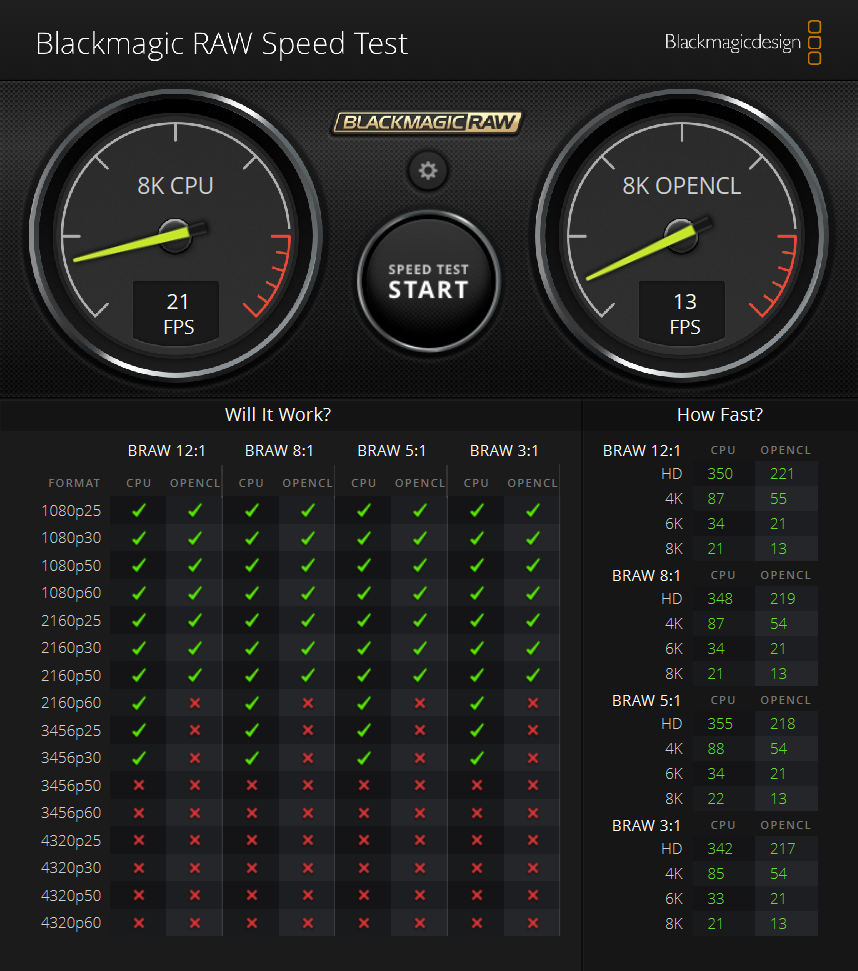
Task: Click 4320p60 BRAW 3:1 OPENCL red cross
Action: coord(533,923)
